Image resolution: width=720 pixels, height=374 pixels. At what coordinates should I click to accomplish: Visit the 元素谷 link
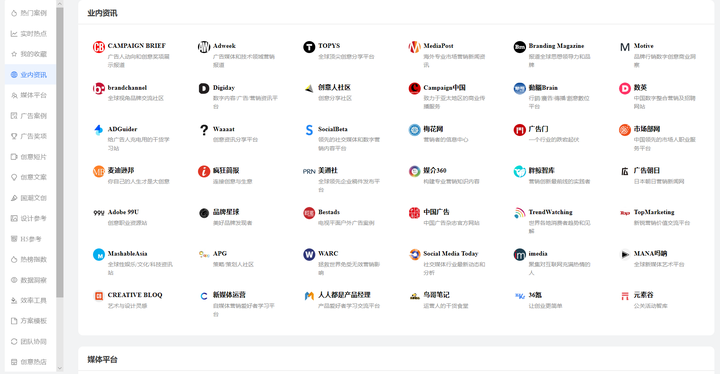point(643,295)
